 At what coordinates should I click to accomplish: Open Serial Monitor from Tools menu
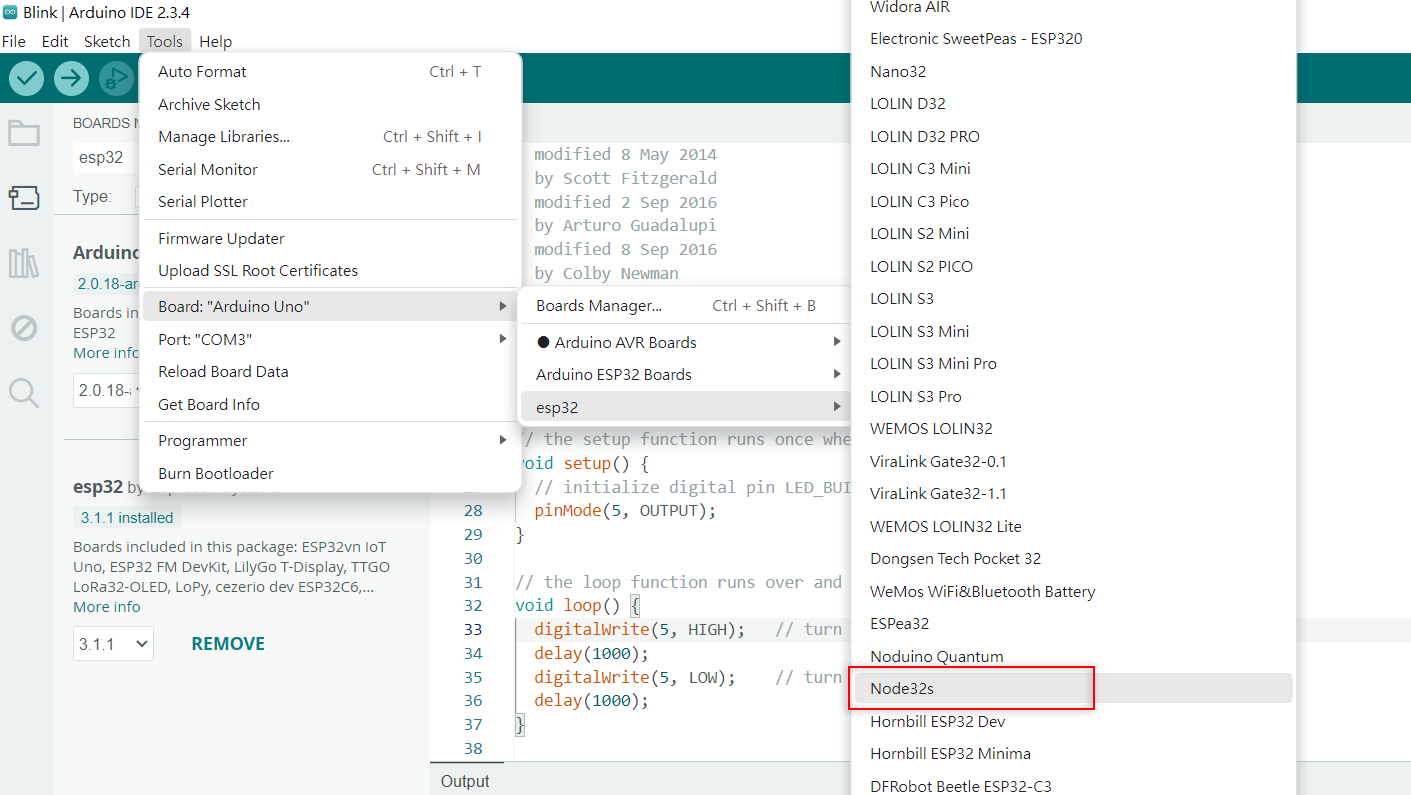point(331,169)
